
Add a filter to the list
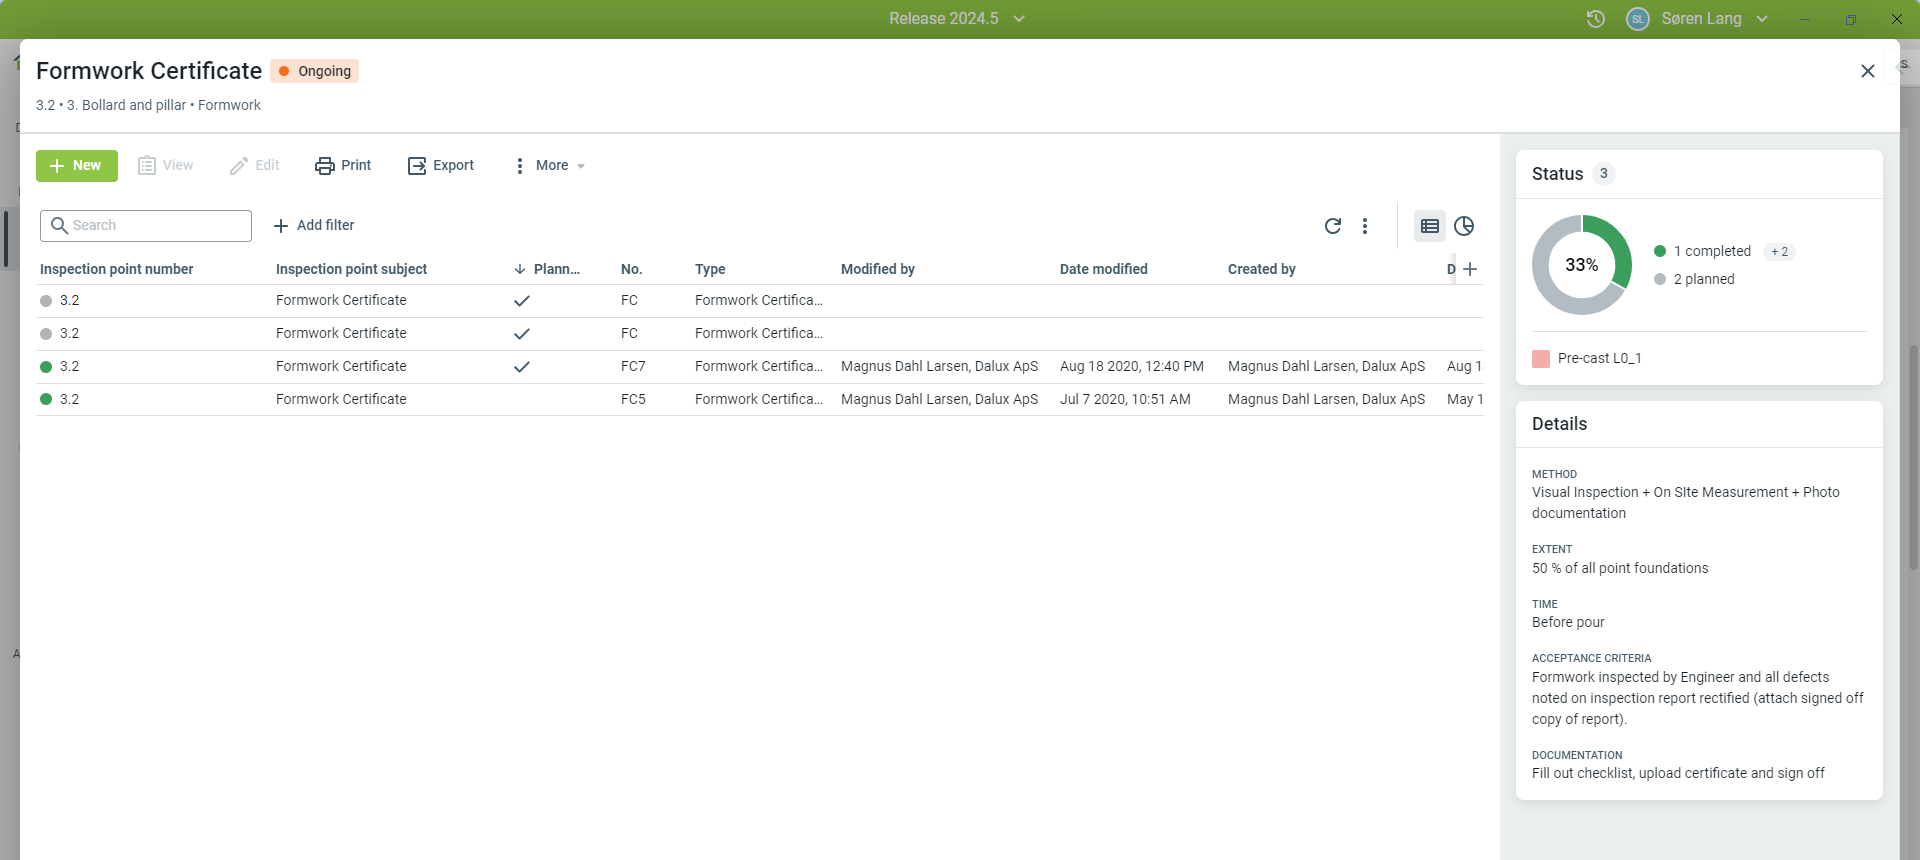point(314,226)
